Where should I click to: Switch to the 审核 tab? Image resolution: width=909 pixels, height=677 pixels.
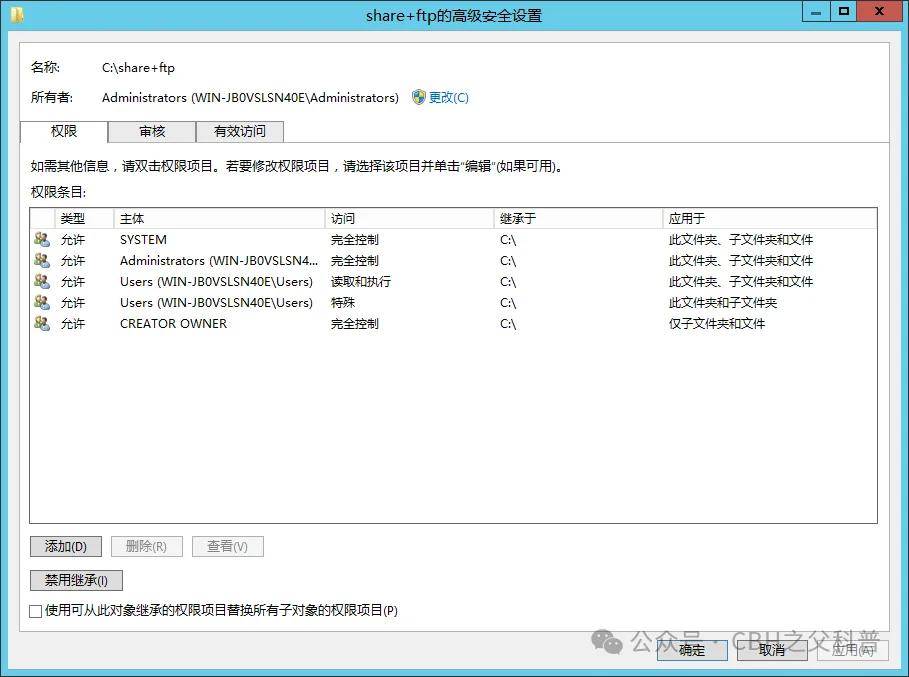pos(152,131)
